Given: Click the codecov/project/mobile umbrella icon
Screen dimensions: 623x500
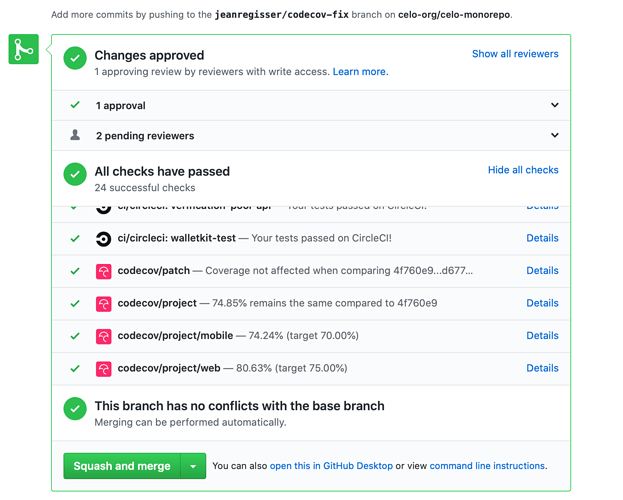Looking at the screenshot, I should point(103,336).
